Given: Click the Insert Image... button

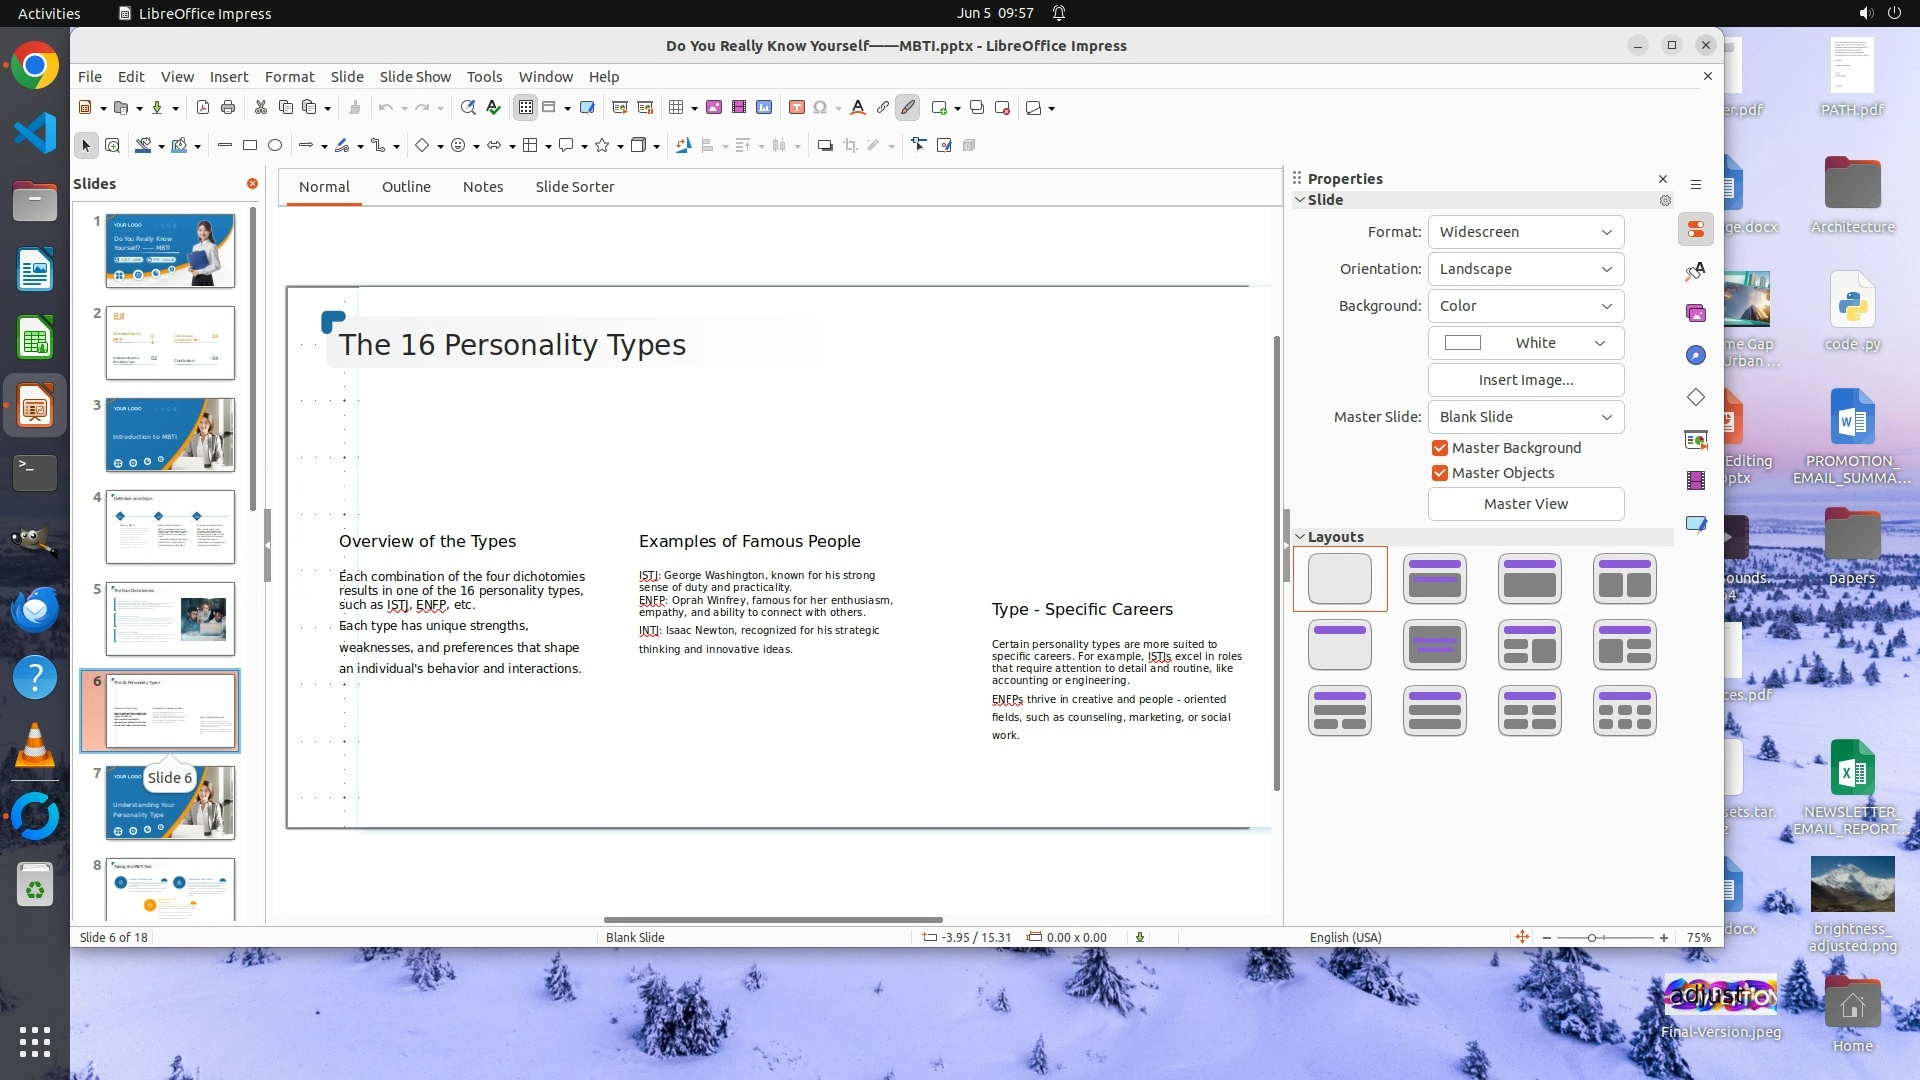Looking at the screenshot, I should (x=1525, y=380).
